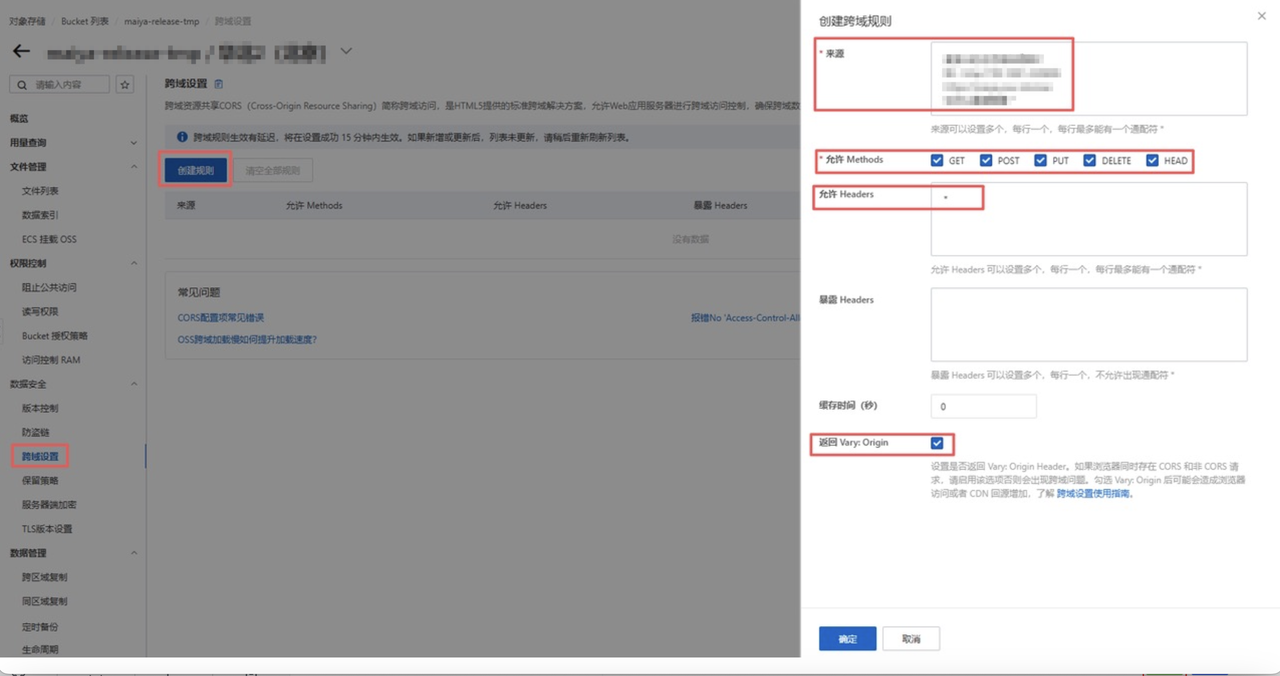Collapse the 文件管理 sidebar section

[134, 167]
